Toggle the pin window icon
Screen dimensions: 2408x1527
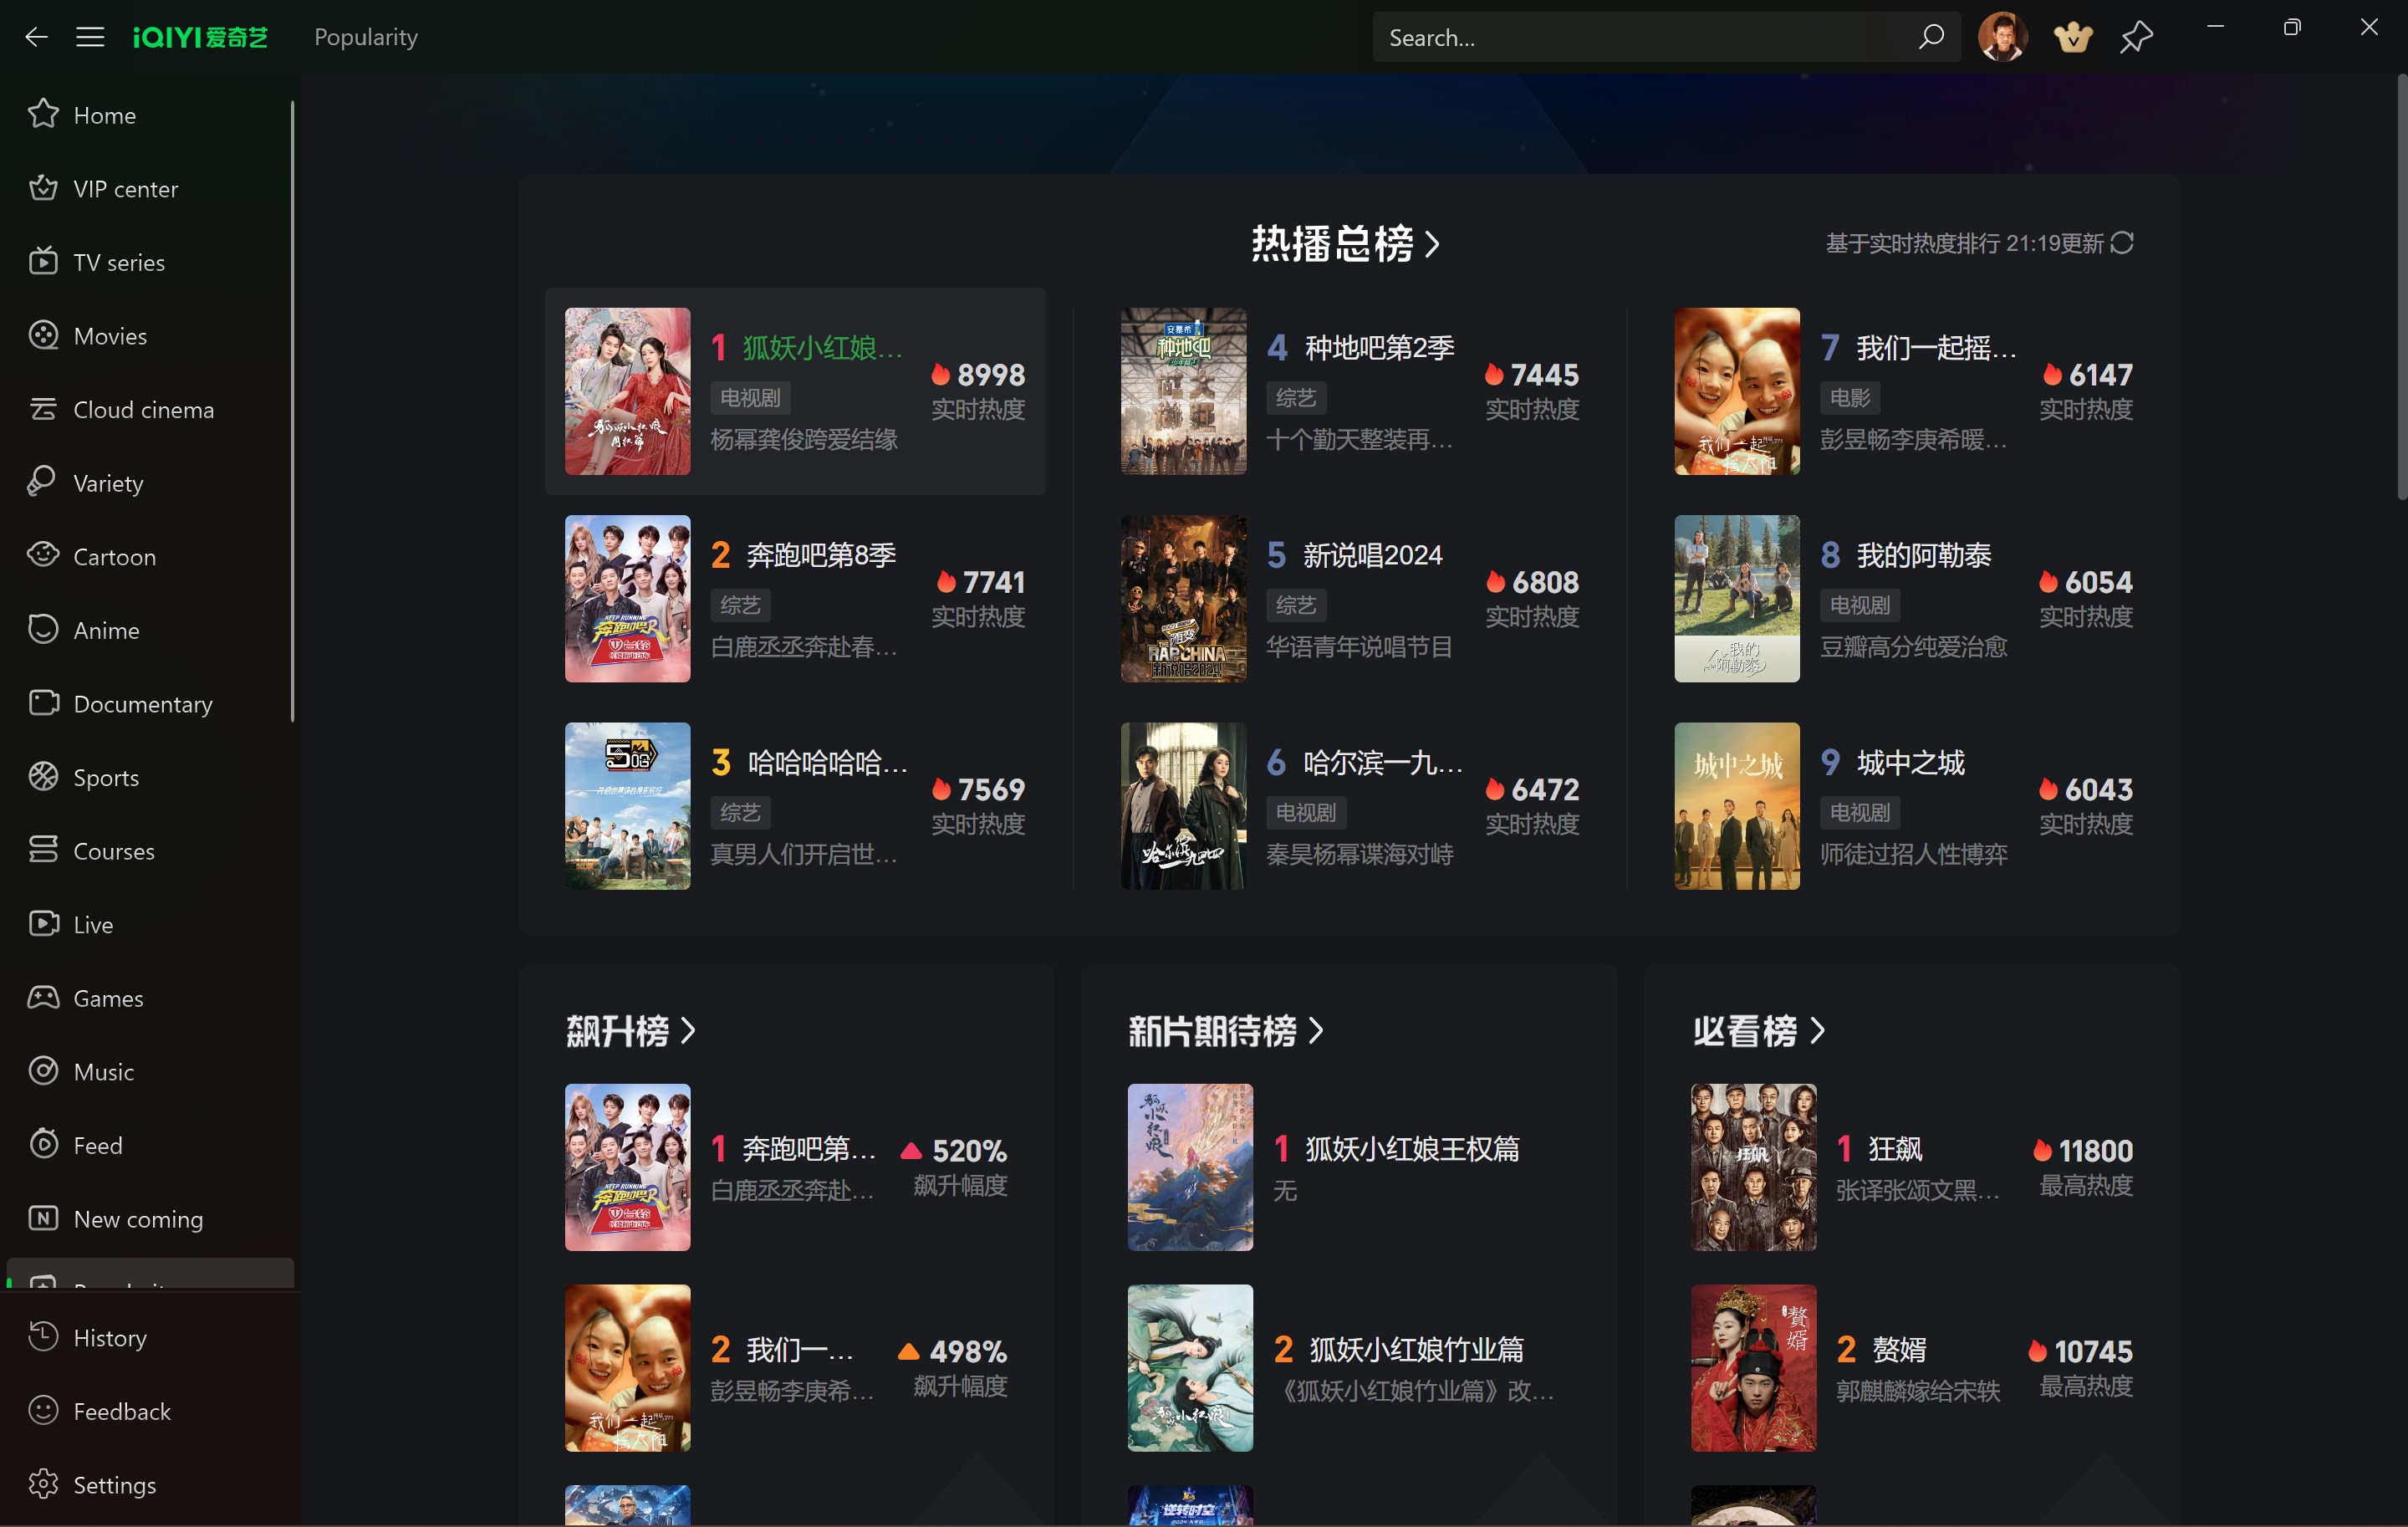[x=2136, y=37]
